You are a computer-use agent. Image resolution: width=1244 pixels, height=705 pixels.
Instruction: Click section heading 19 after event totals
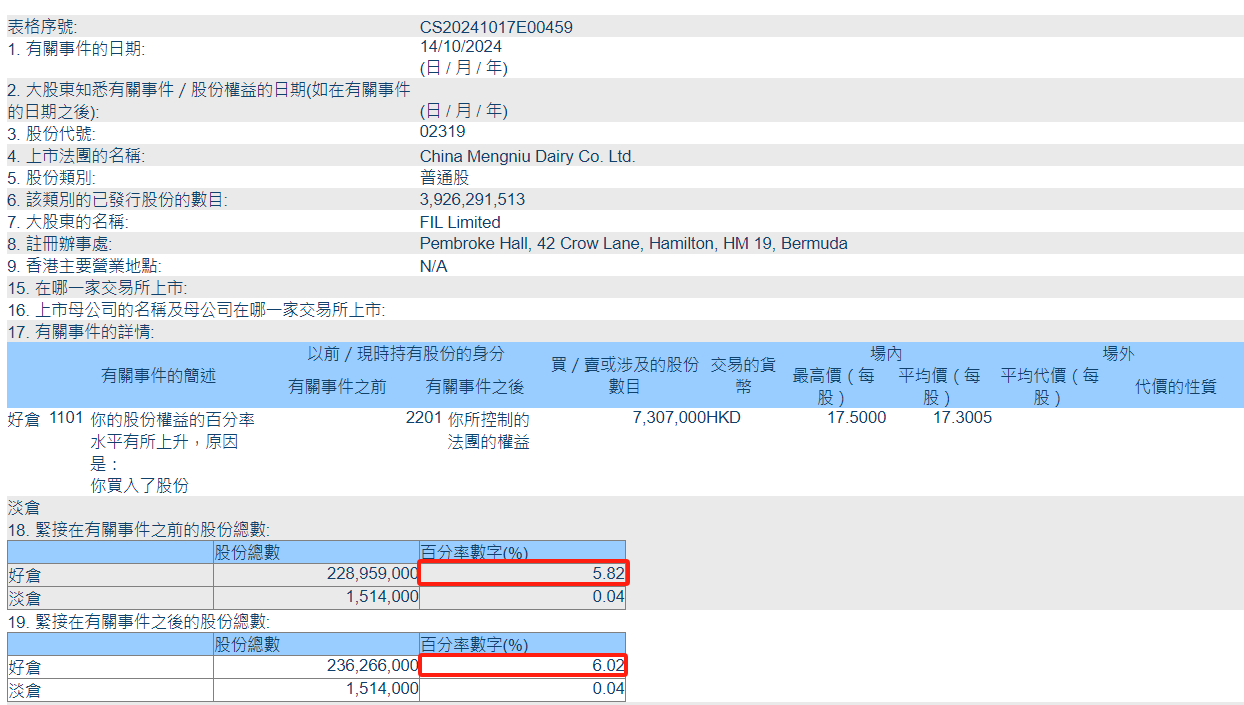point(139,622)
